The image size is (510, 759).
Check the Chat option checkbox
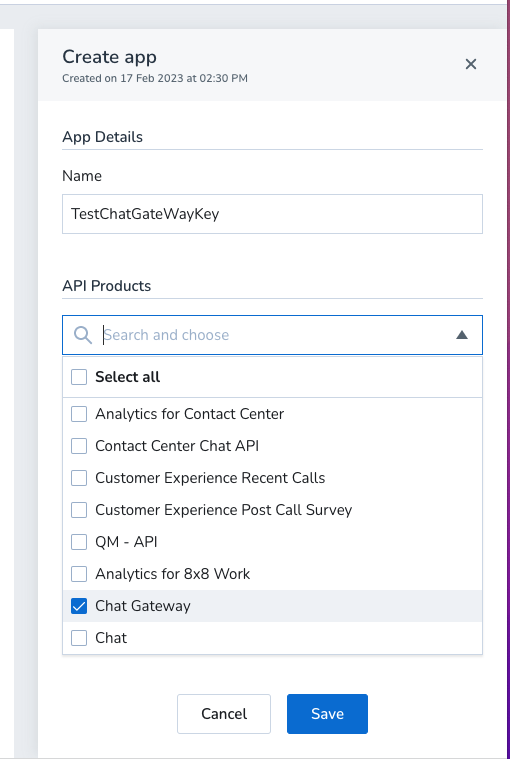click(79, 638)
